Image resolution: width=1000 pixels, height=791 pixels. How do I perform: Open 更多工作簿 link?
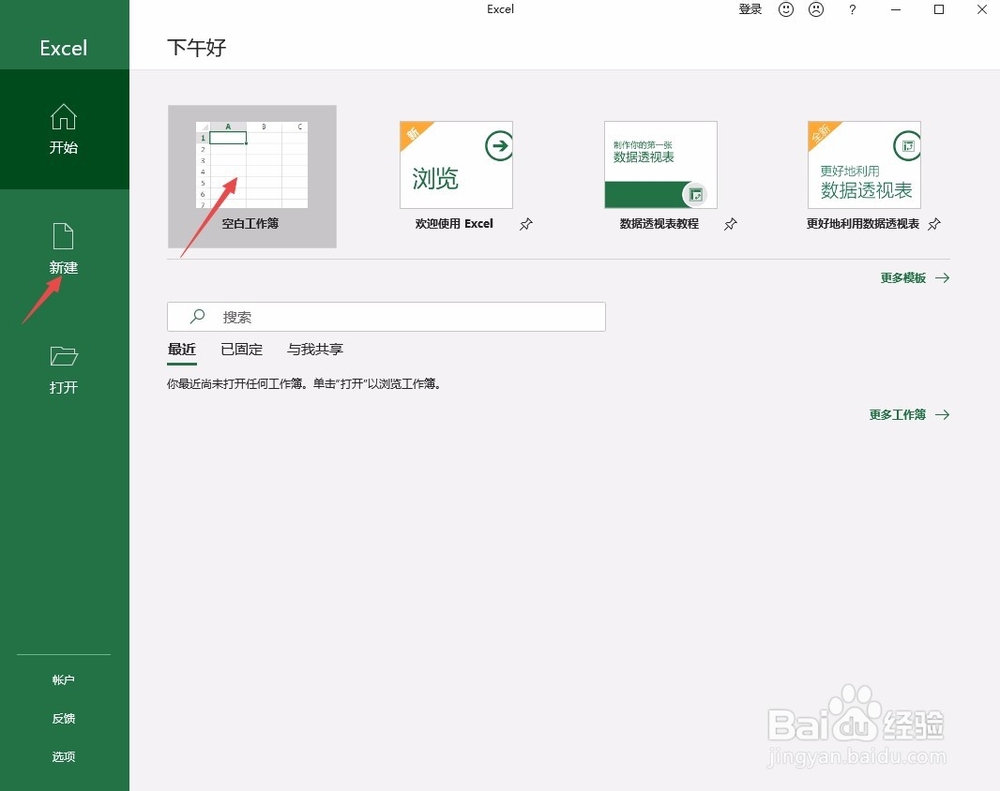[909, 415]
